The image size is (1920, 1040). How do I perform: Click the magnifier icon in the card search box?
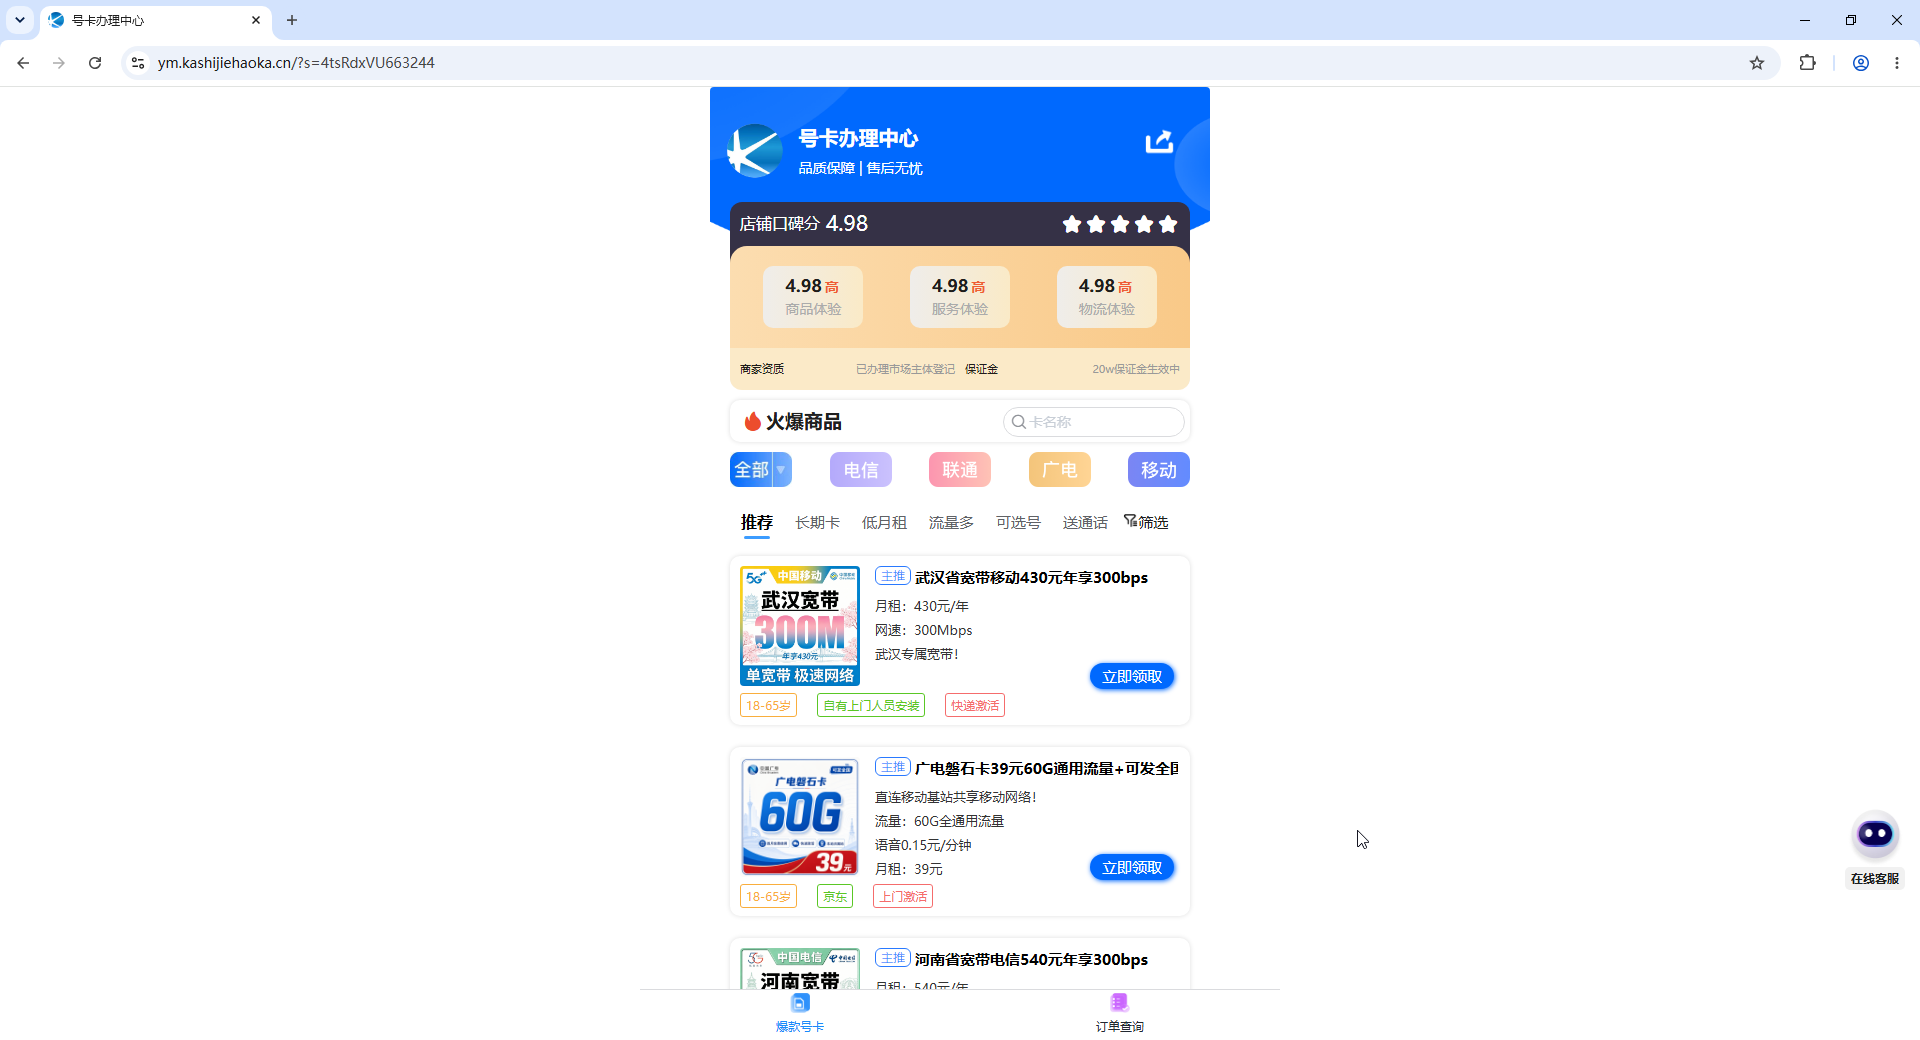pyautogui.click(x=1018, y=422)
